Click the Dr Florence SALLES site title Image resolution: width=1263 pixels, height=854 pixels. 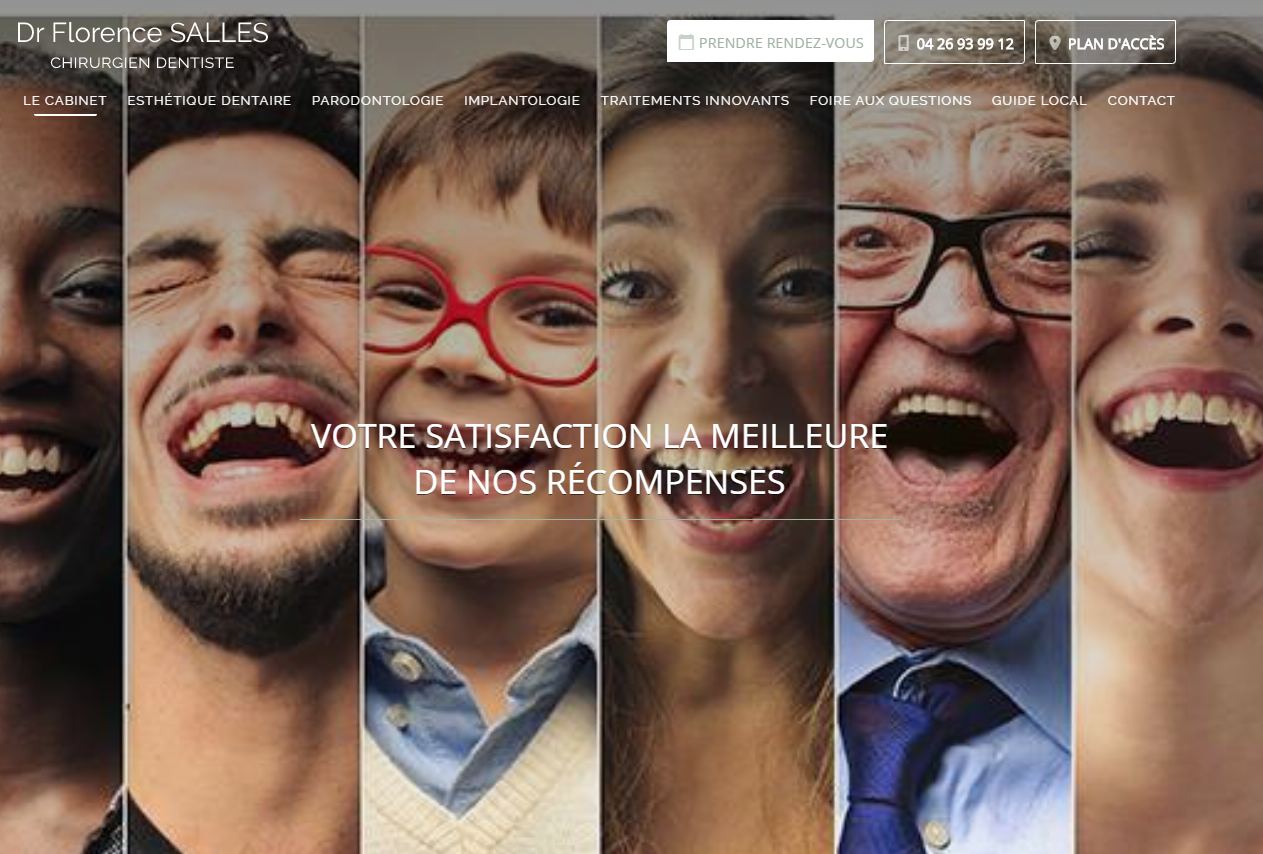(x=142, y=33)
